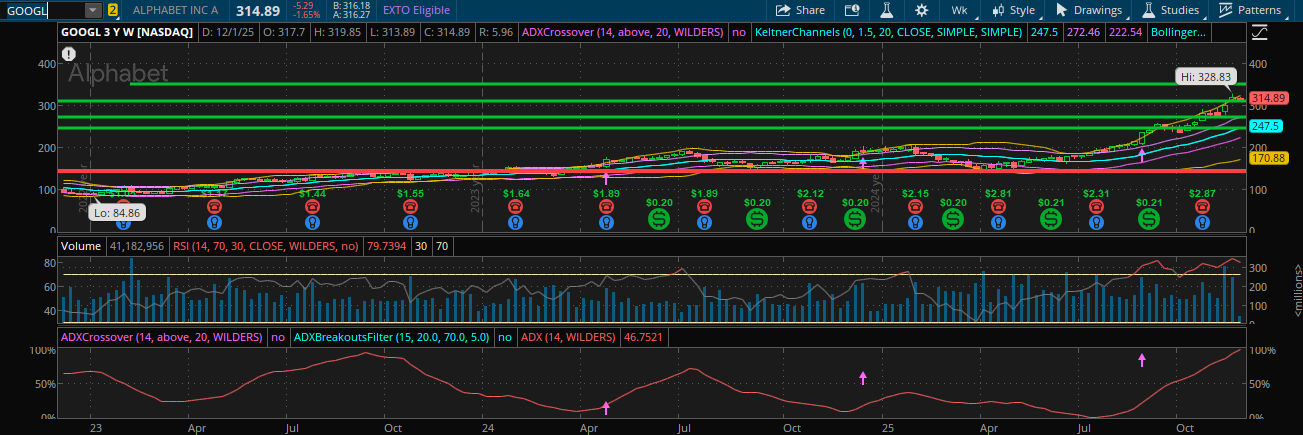Click the ADX value 46.7521

(645, 337)
